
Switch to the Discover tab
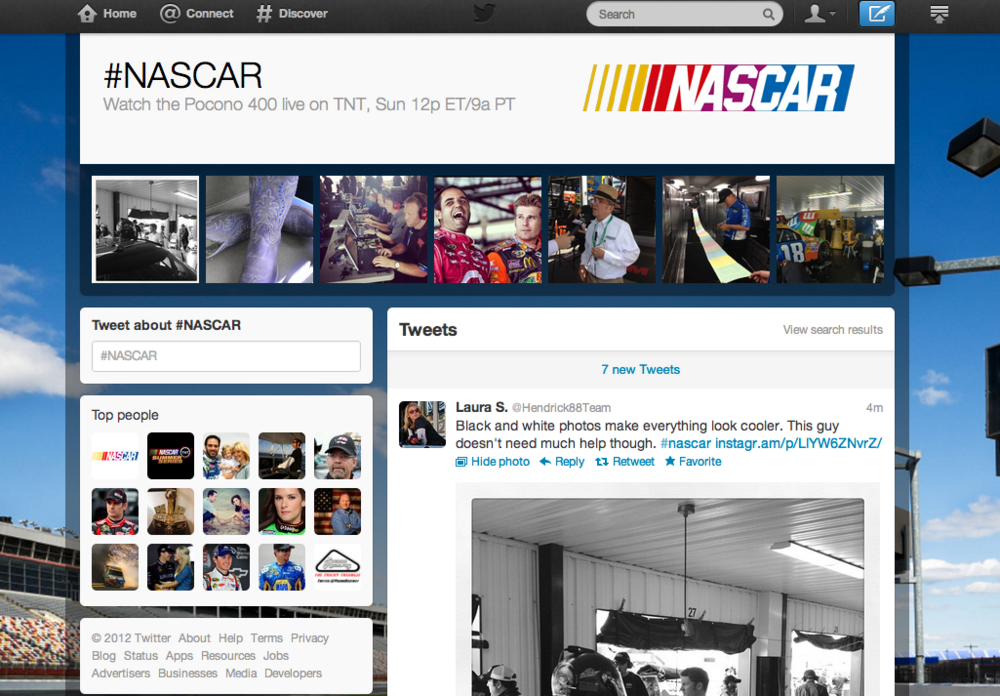tap(291, 13)
